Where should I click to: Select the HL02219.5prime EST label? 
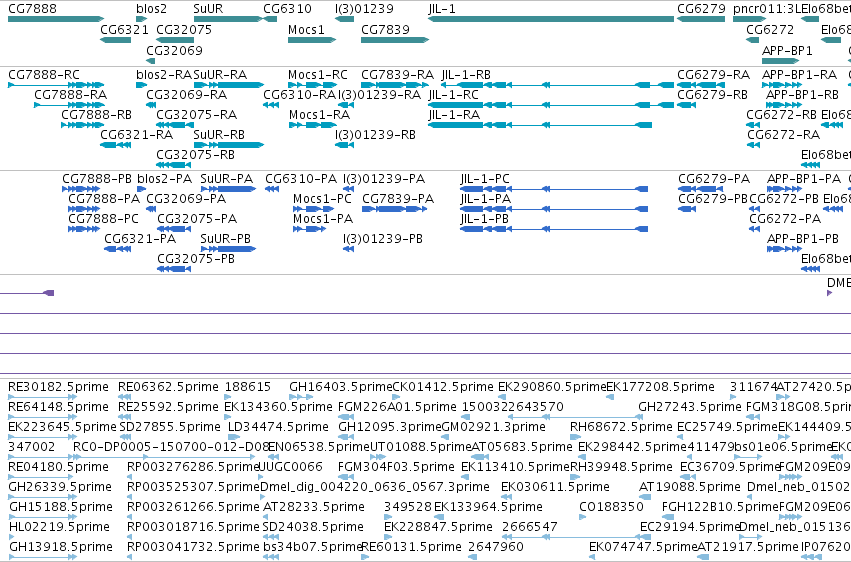pyautogui.click(x=59, y=527)
